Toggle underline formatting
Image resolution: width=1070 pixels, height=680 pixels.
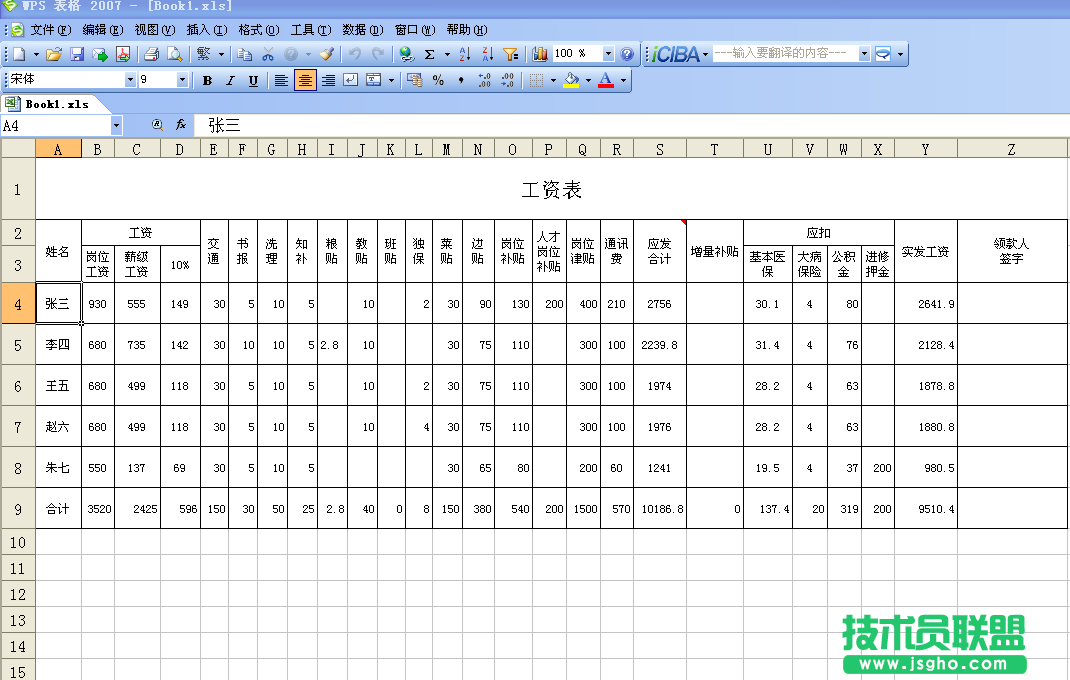pyautogui.click(x=252, y=80)
